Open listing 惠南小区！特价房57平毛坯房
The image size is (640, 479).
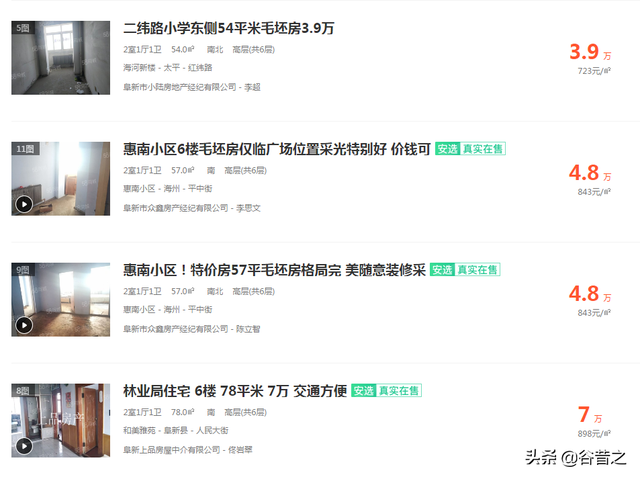click(x=274, y=270)
